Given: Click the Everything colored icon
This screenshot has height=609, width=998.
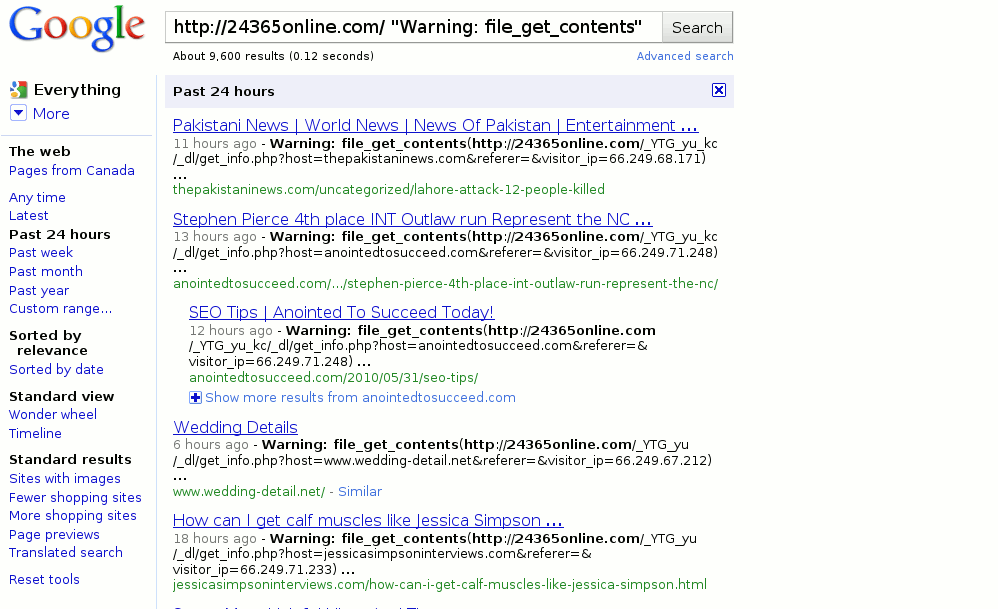Looking at the screenshot, I should pos(18,90).
